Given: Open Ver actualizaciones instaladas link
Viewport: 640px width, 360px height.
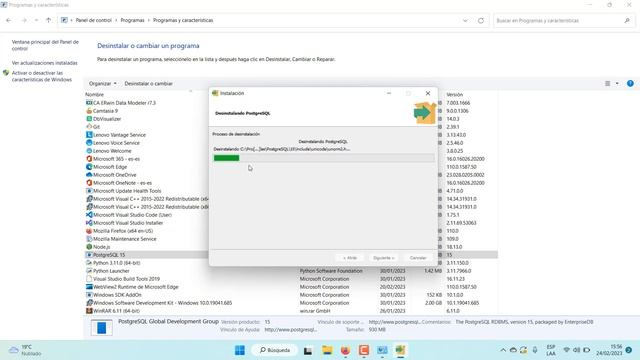Looking at the screenshot, I should tap(44, 63).
